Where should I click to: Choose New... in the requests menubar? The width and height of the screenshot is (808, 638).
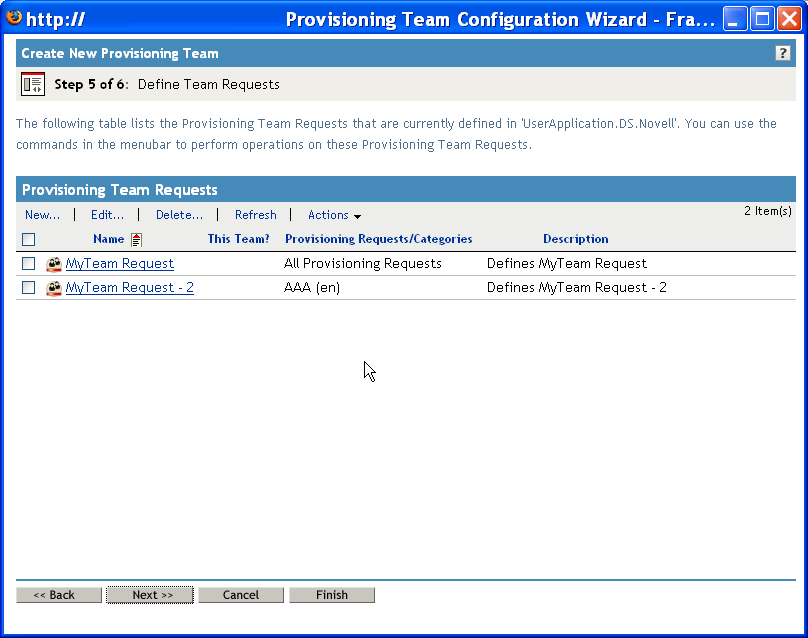[42, 215]
